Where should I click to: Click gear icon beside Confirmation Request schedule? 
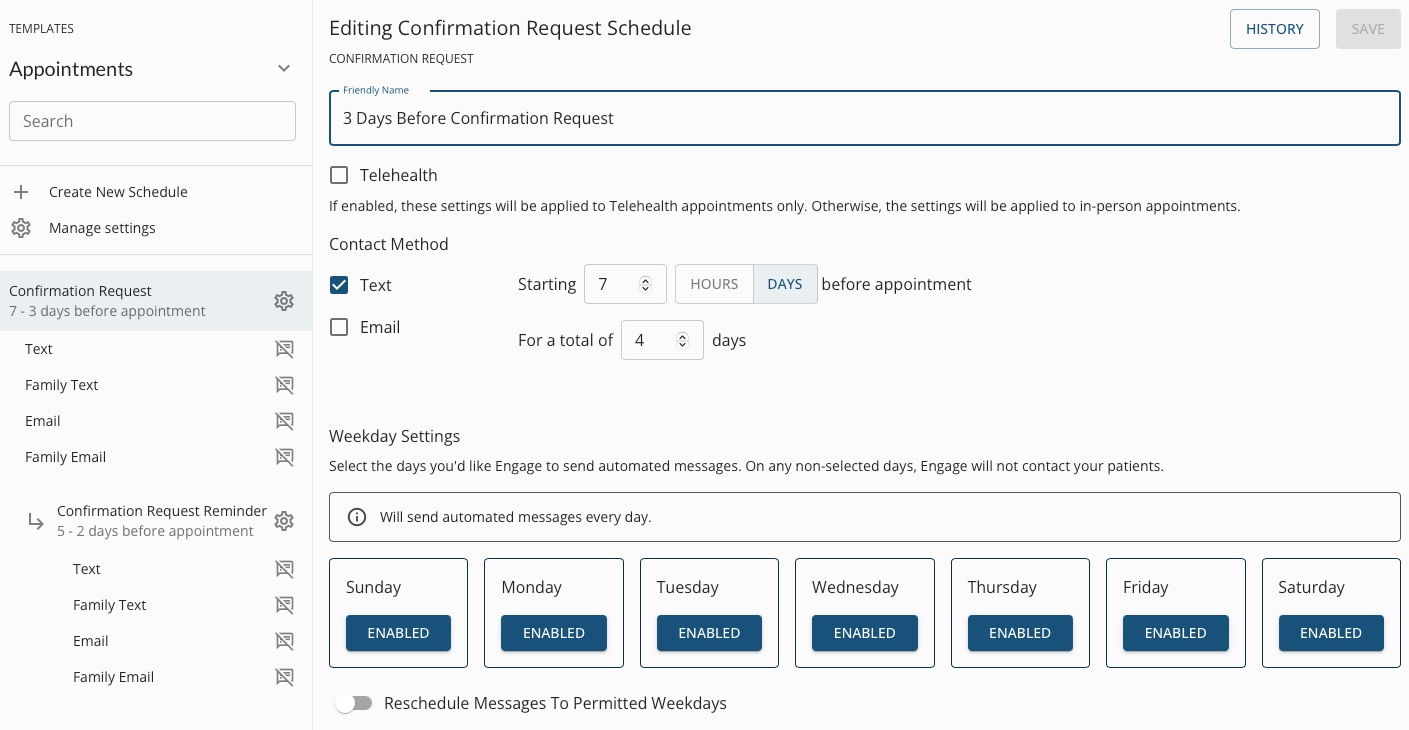pyautogui.click(x=284, y=301)
